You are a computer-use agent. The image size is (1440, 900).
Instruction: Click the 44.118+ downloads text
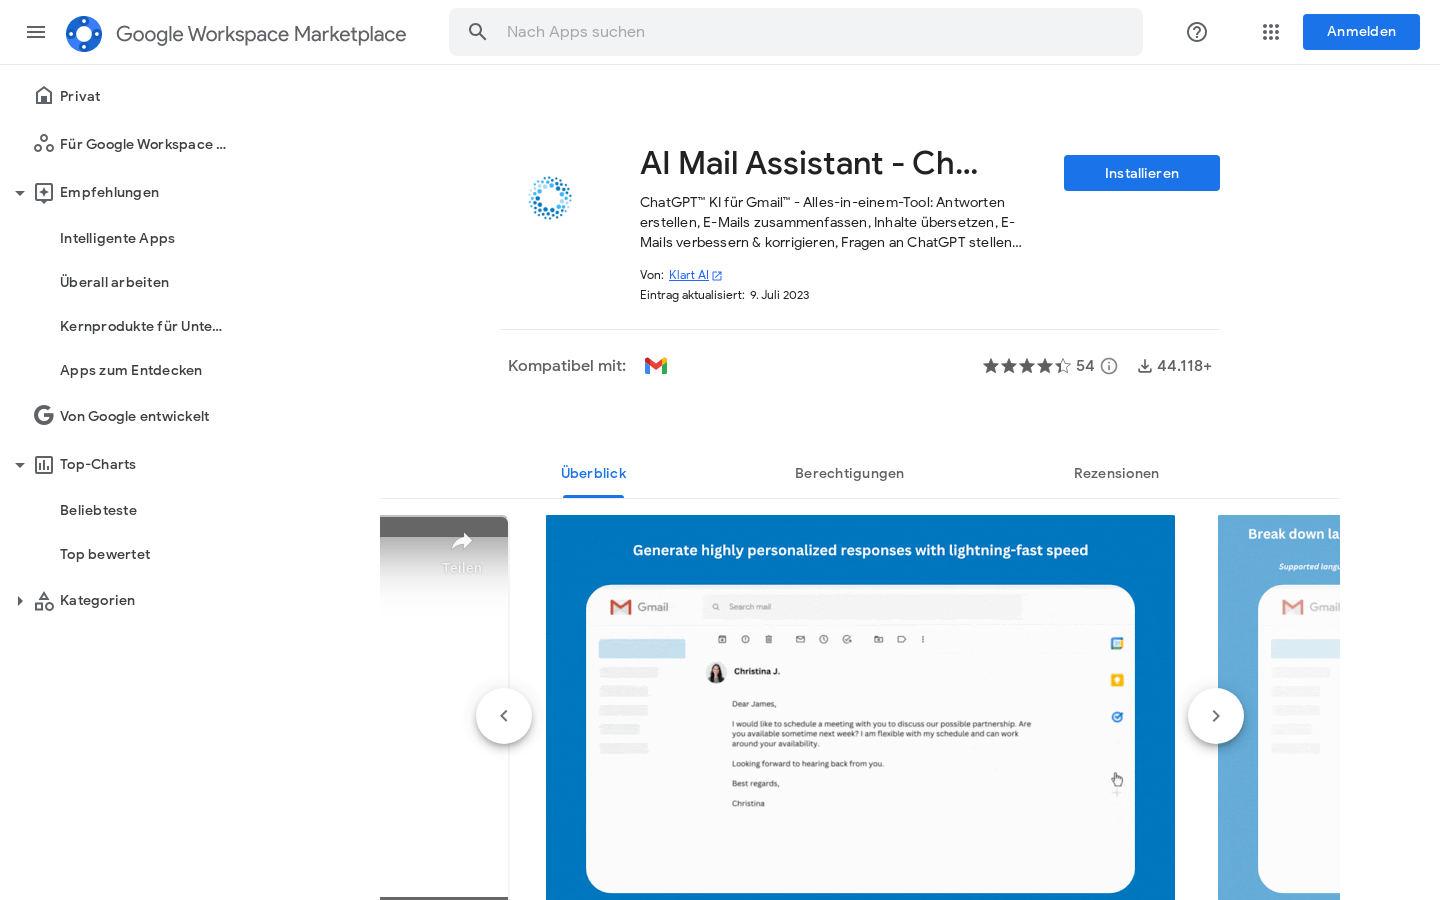[1184, 366]
